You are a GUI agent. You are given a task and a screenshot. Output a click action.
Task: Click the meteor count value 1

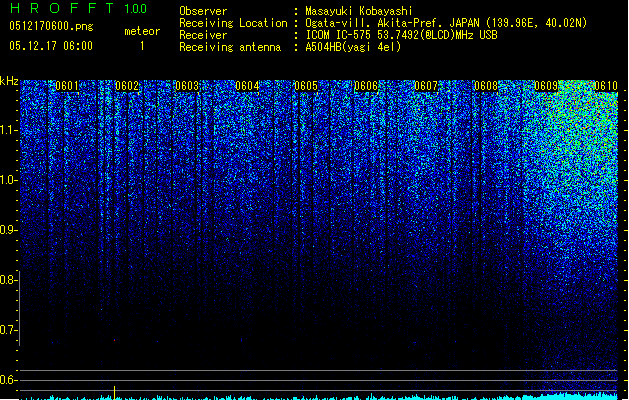[x=142, y=46]
